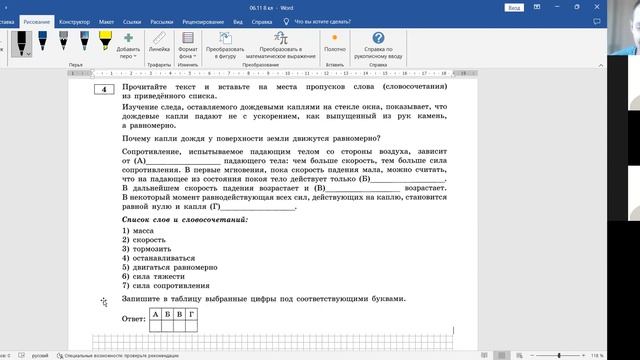The width and height of the screenshot is (640, 360).
Task: Select the gray pencil tool
Action: click(x=63, y=41)
